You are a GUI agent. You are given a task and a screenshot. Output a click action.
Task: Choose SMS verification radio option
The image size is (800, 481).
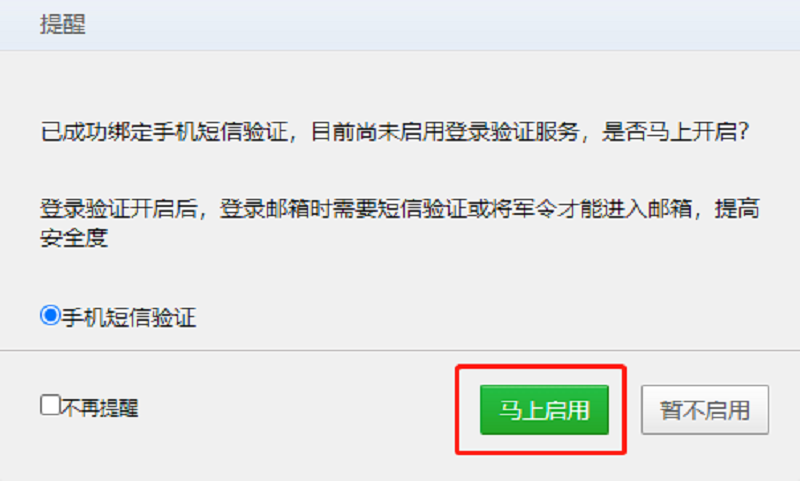tap(51, 315)
